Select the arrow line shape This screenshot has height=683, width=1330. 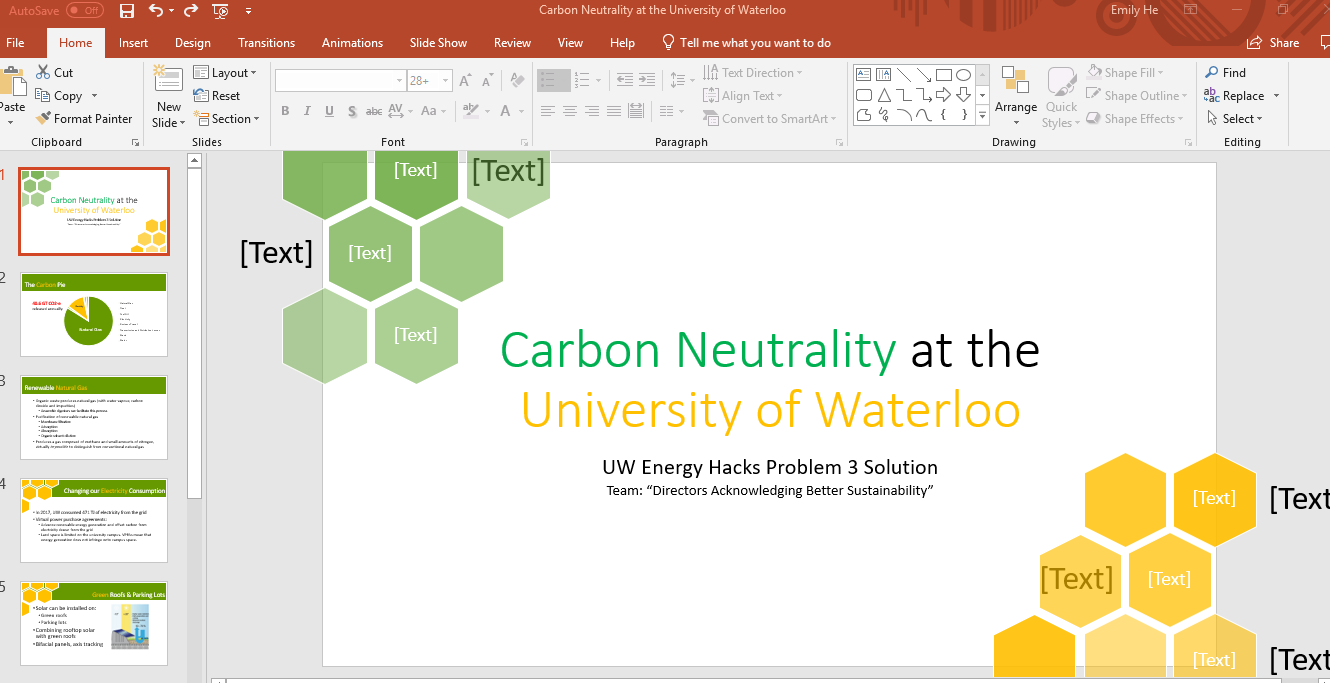click(923, 74)
